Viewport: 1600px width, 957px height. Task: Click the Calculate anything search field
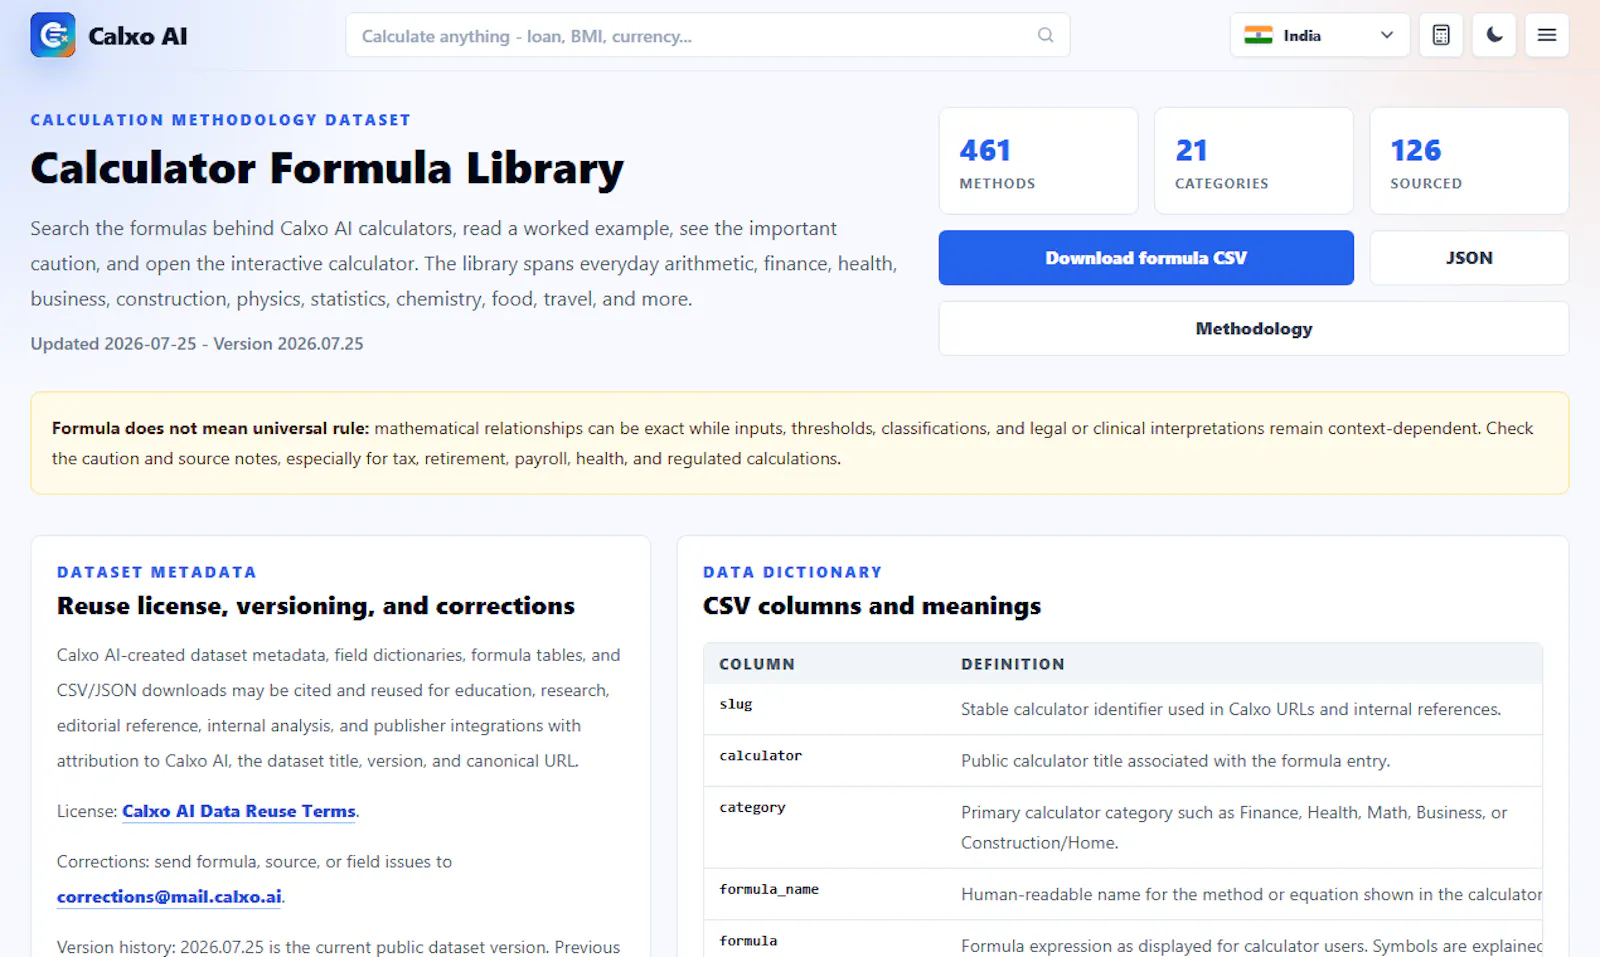coord(708,35)
